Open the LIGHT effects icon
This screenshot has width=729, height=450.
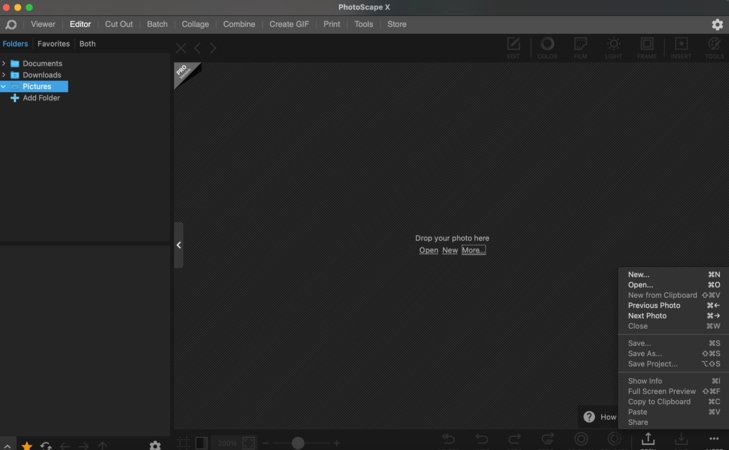pyautogui.click(x=613, y=45)
